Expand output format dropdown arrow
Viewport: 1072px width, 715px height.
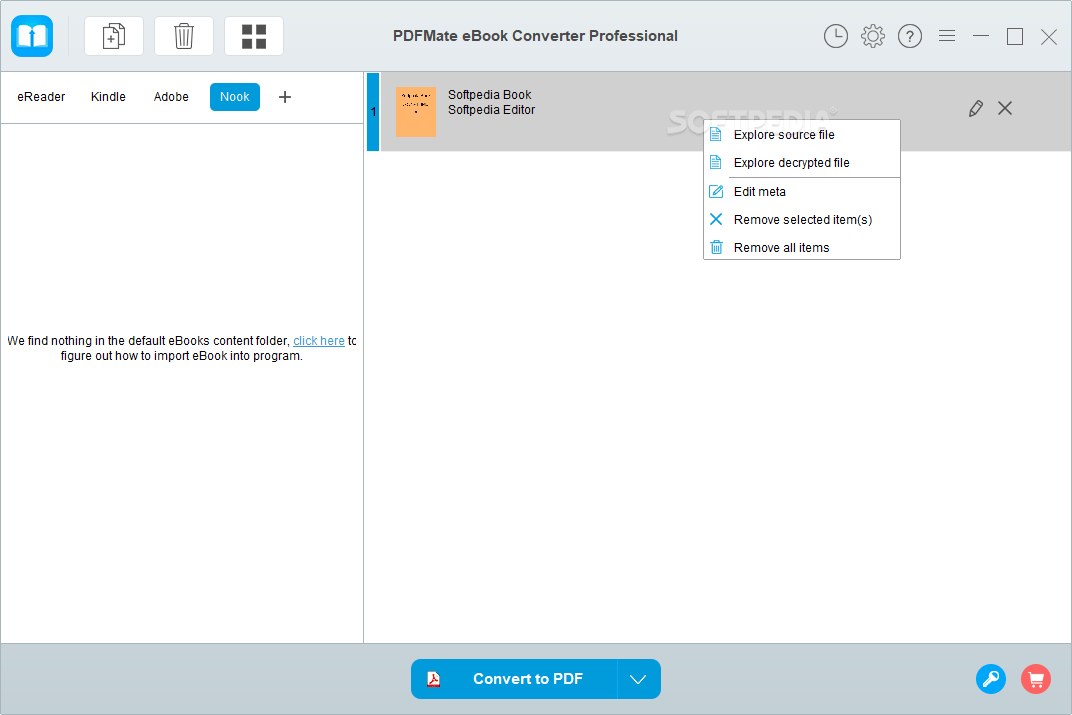point(639,679)
